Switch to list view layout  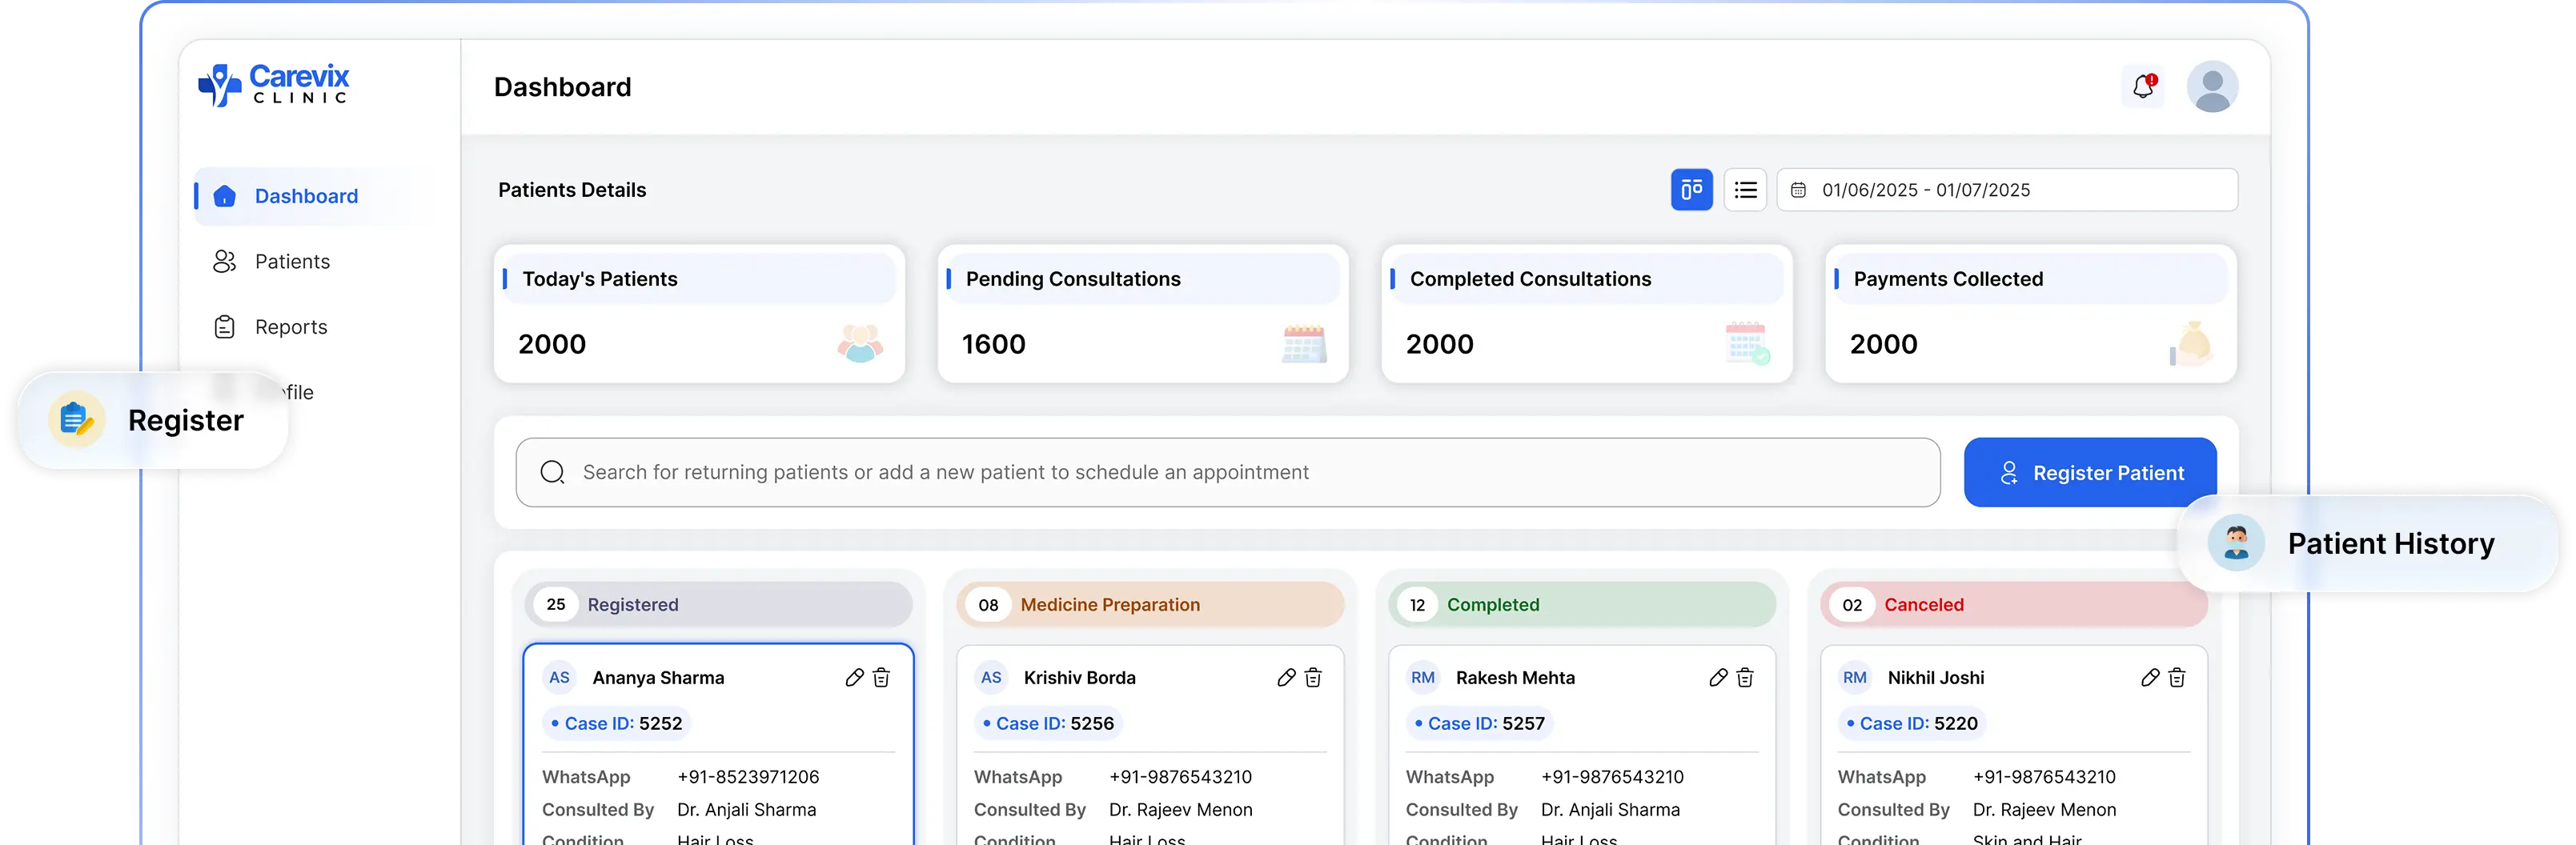pyautogui.click(x=1745, y=190)
